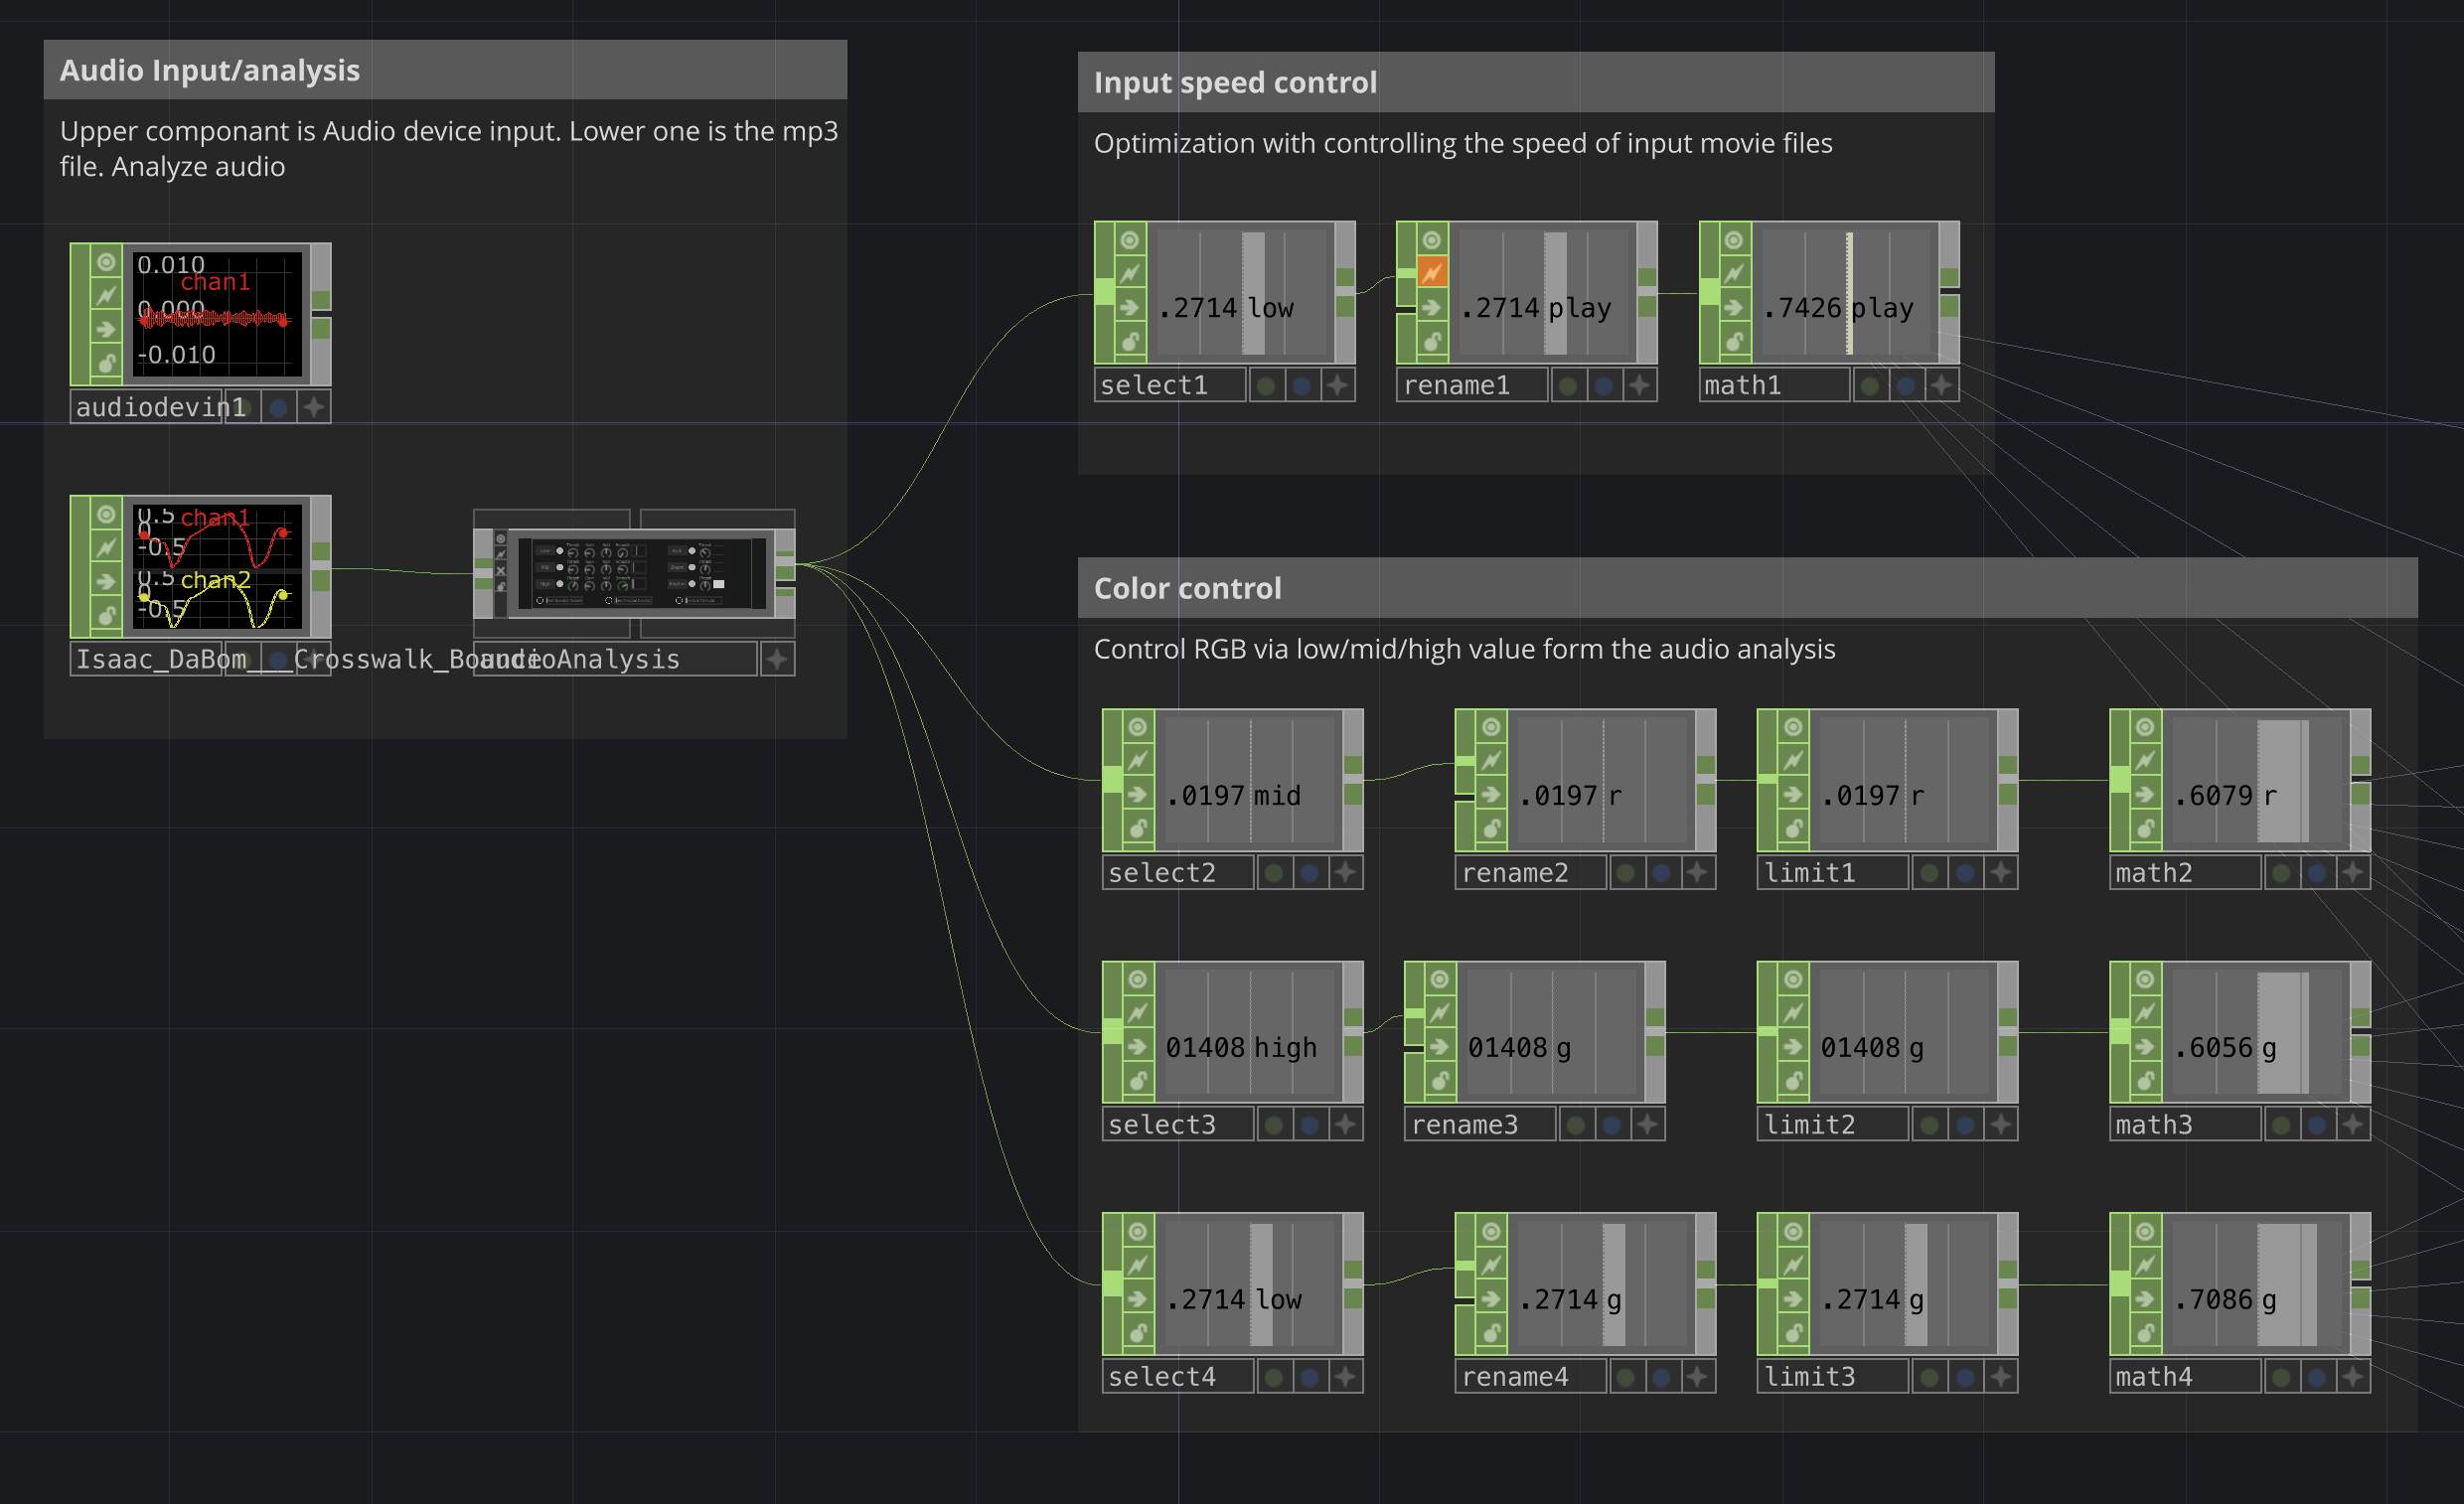Image resolution: width=2464 pixels, height=1504 pixels.
Task: Click the Color control annotation header
Action: point(1186,588)
